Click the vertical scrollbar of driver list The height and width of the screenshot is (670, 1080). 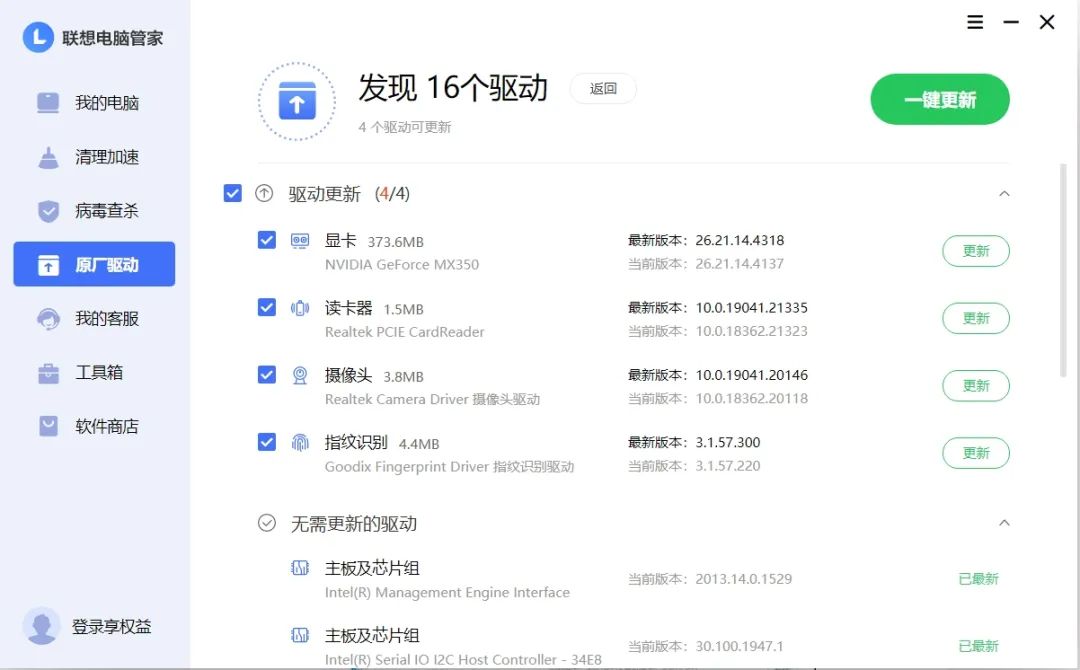[1063, 270]
